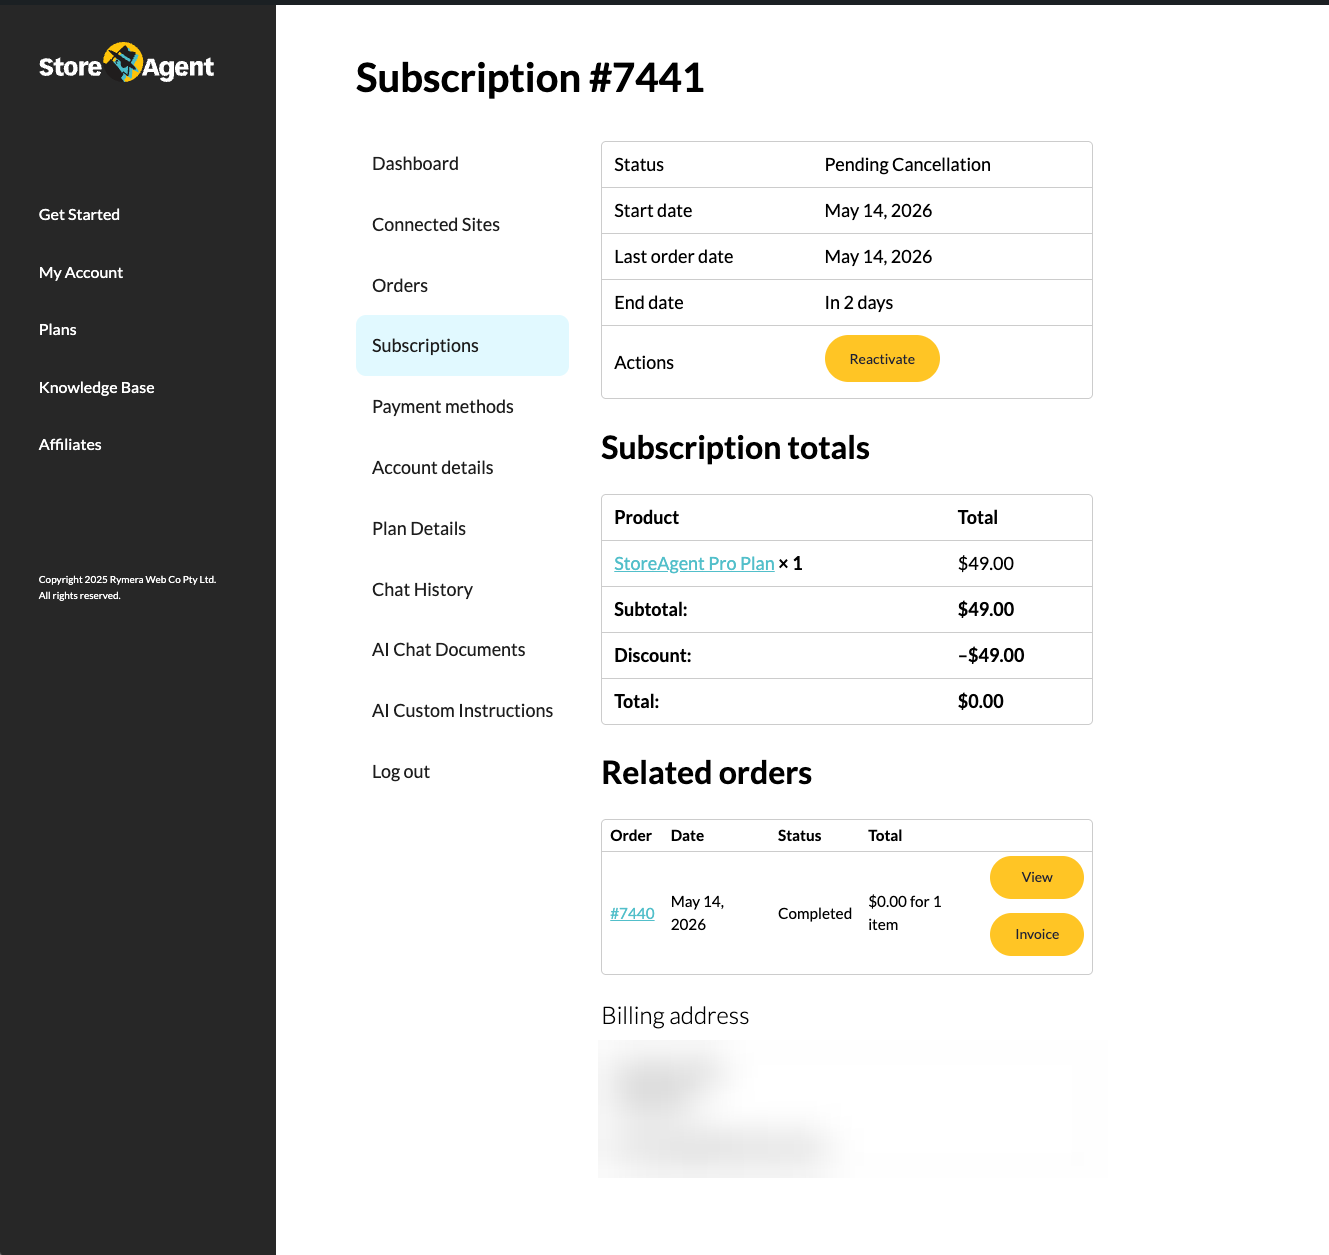Screen dimensions: 1329x1255
Task: Click the Billing address heading
Action: pyautogui.click(x=676, y=1016)
